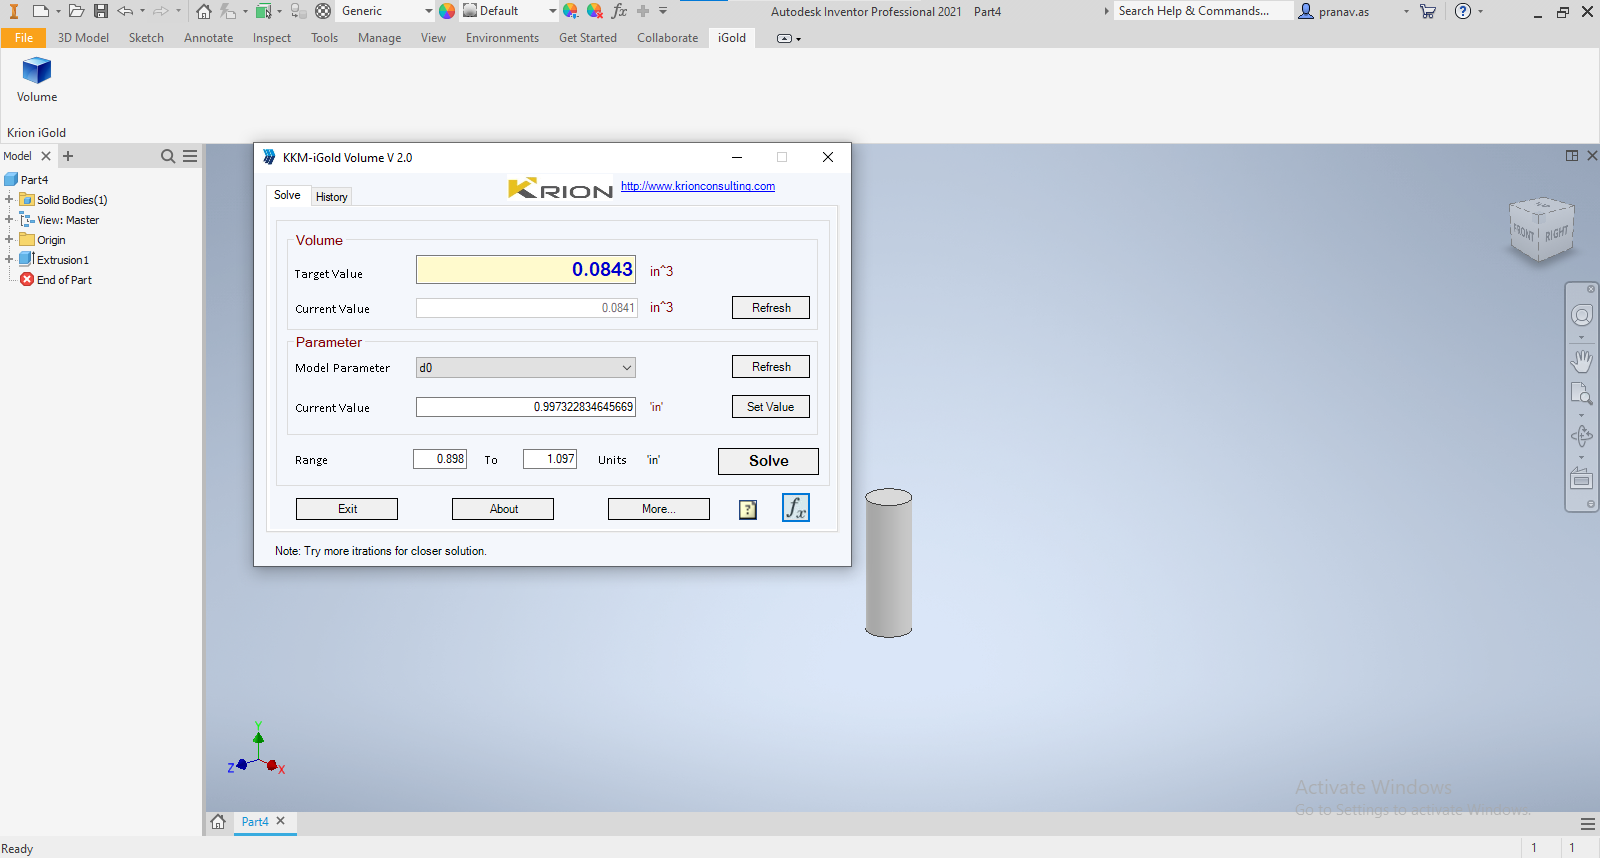Click the fx button in iGold dialog

point(796,508)
